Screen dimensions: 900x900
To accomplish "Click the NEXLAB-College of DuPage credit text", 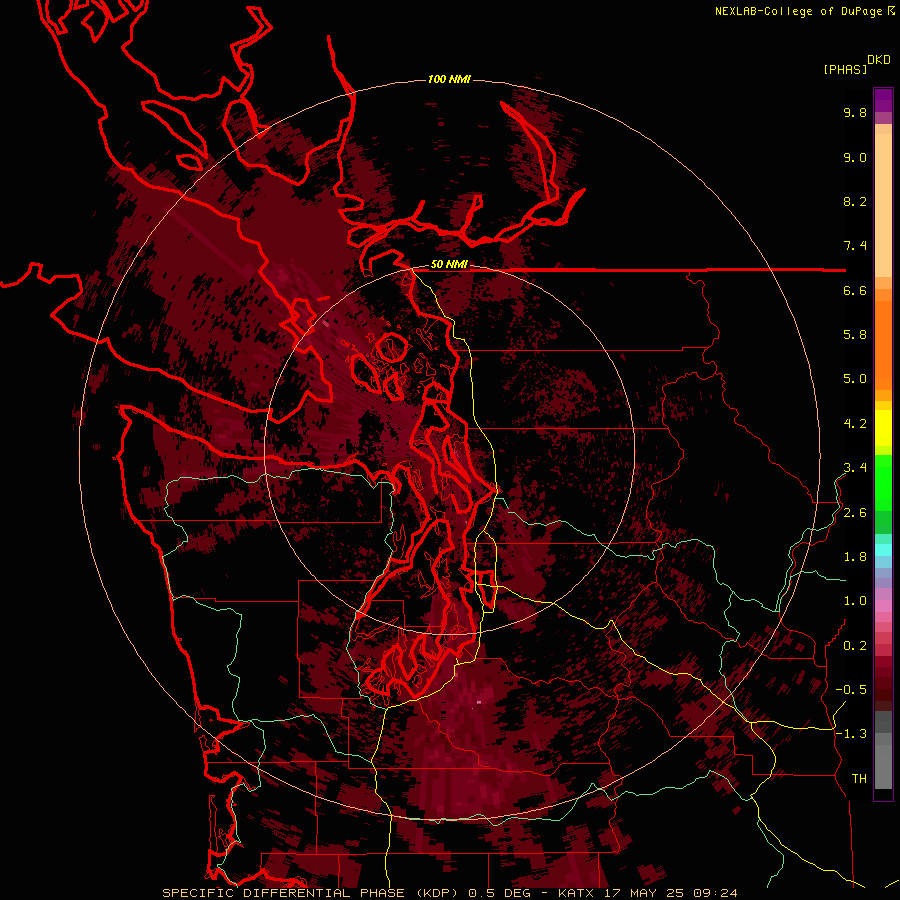I will coord(798,11).
